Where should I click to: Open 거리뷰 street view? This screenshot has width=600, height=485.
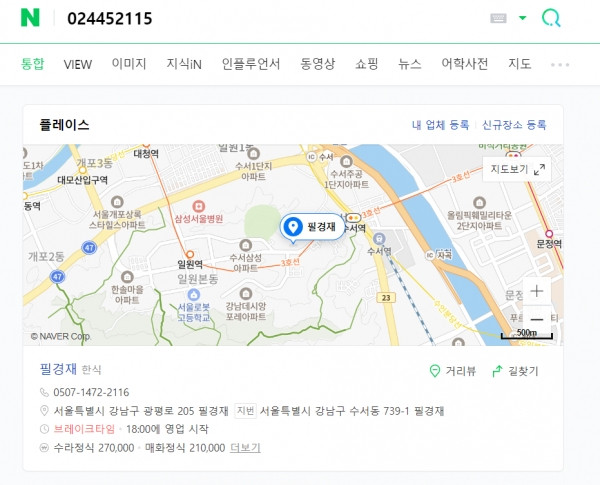453,371
